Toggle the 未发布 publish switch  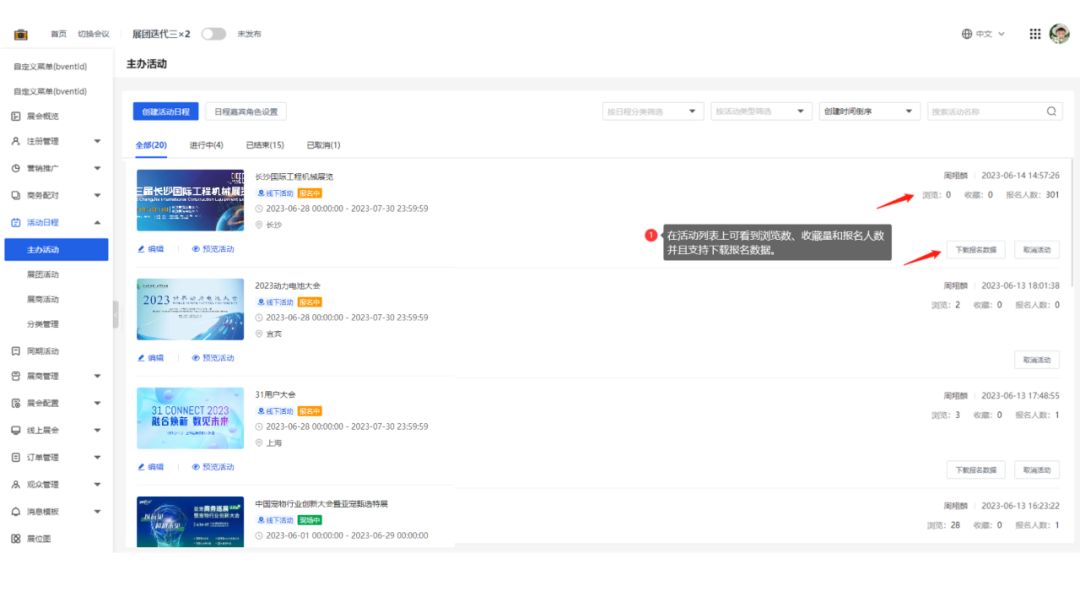pos(213,34)
